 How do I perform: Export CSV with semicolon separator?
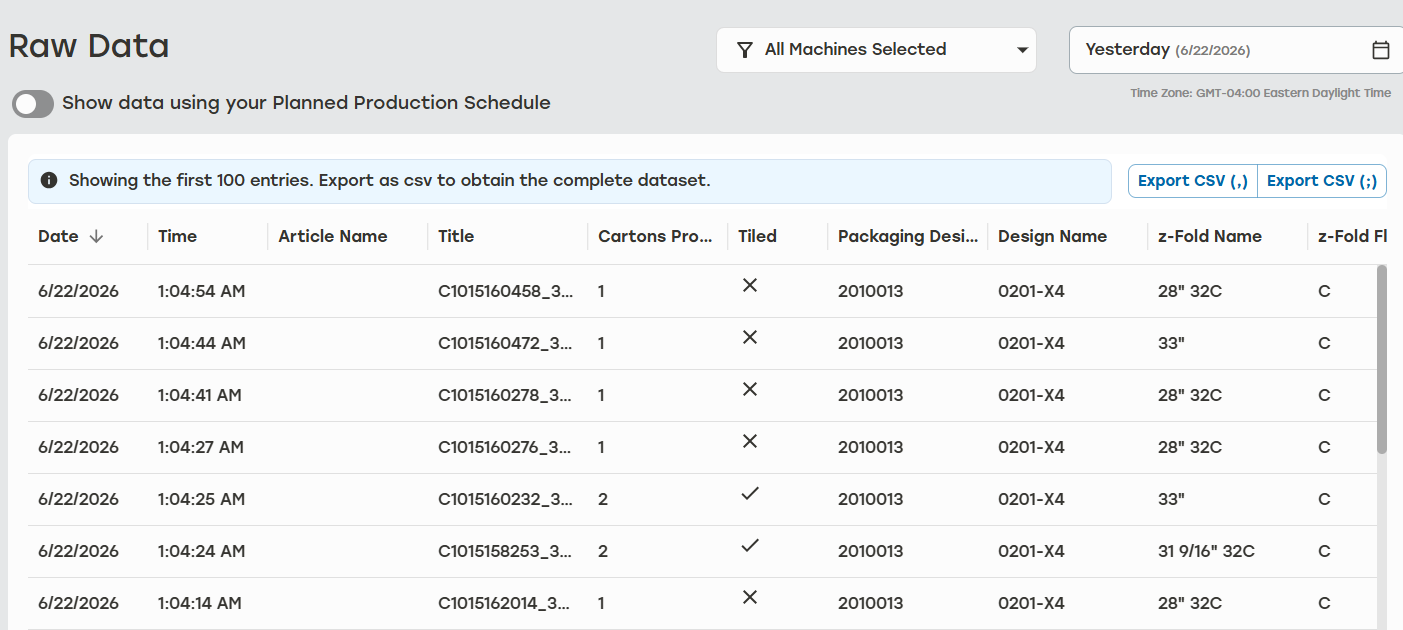(1322, 181)
